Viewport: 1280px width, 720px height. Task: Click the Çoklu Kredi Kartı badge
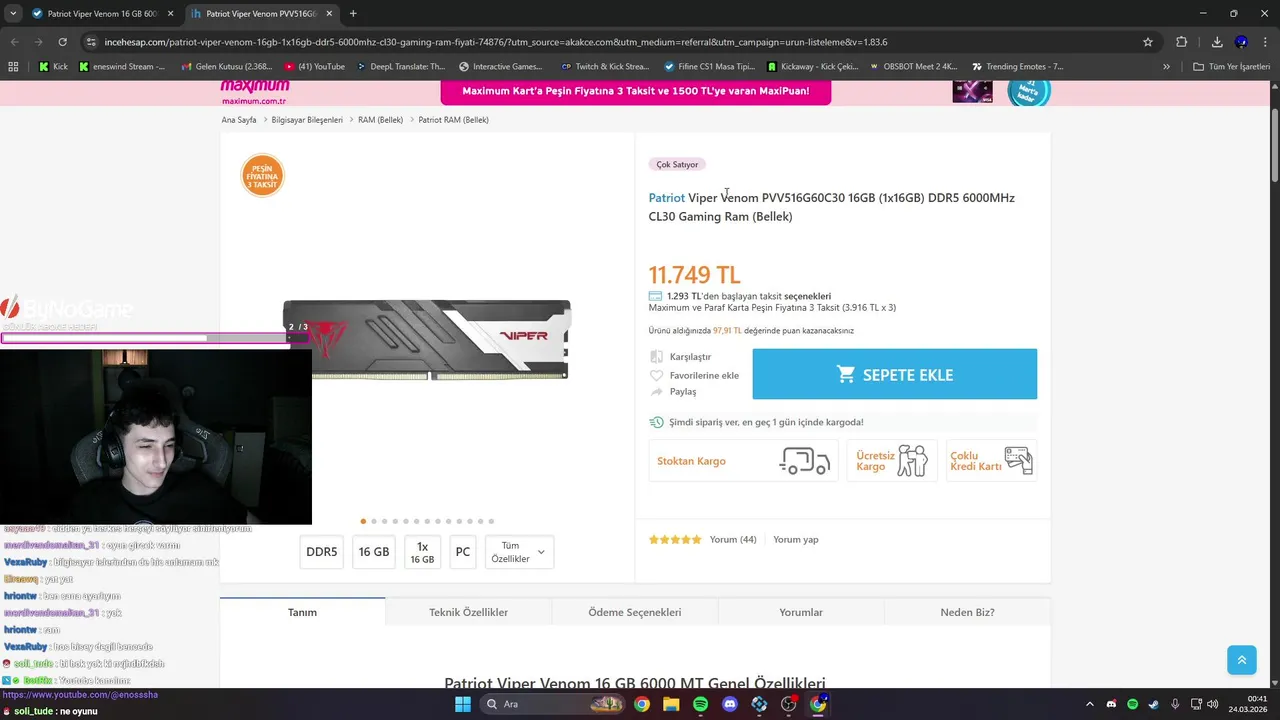click(x=991, y=461)
